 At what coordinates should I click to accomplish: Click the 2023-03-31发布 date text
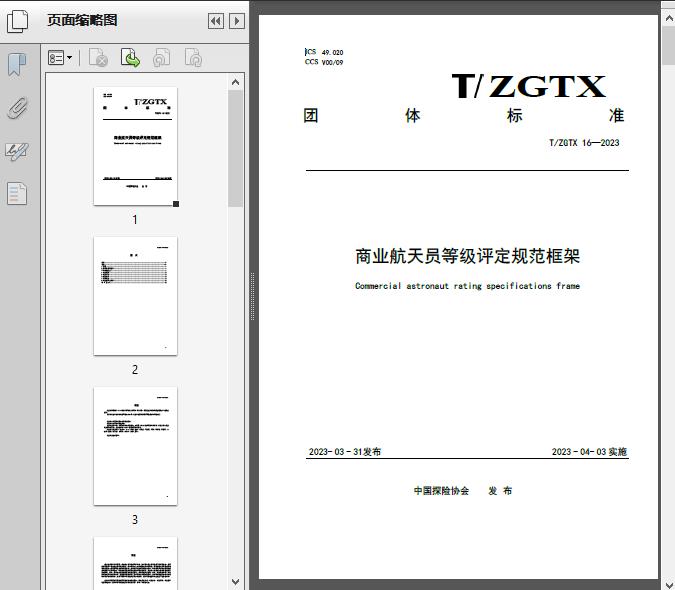tap(345, 451)
